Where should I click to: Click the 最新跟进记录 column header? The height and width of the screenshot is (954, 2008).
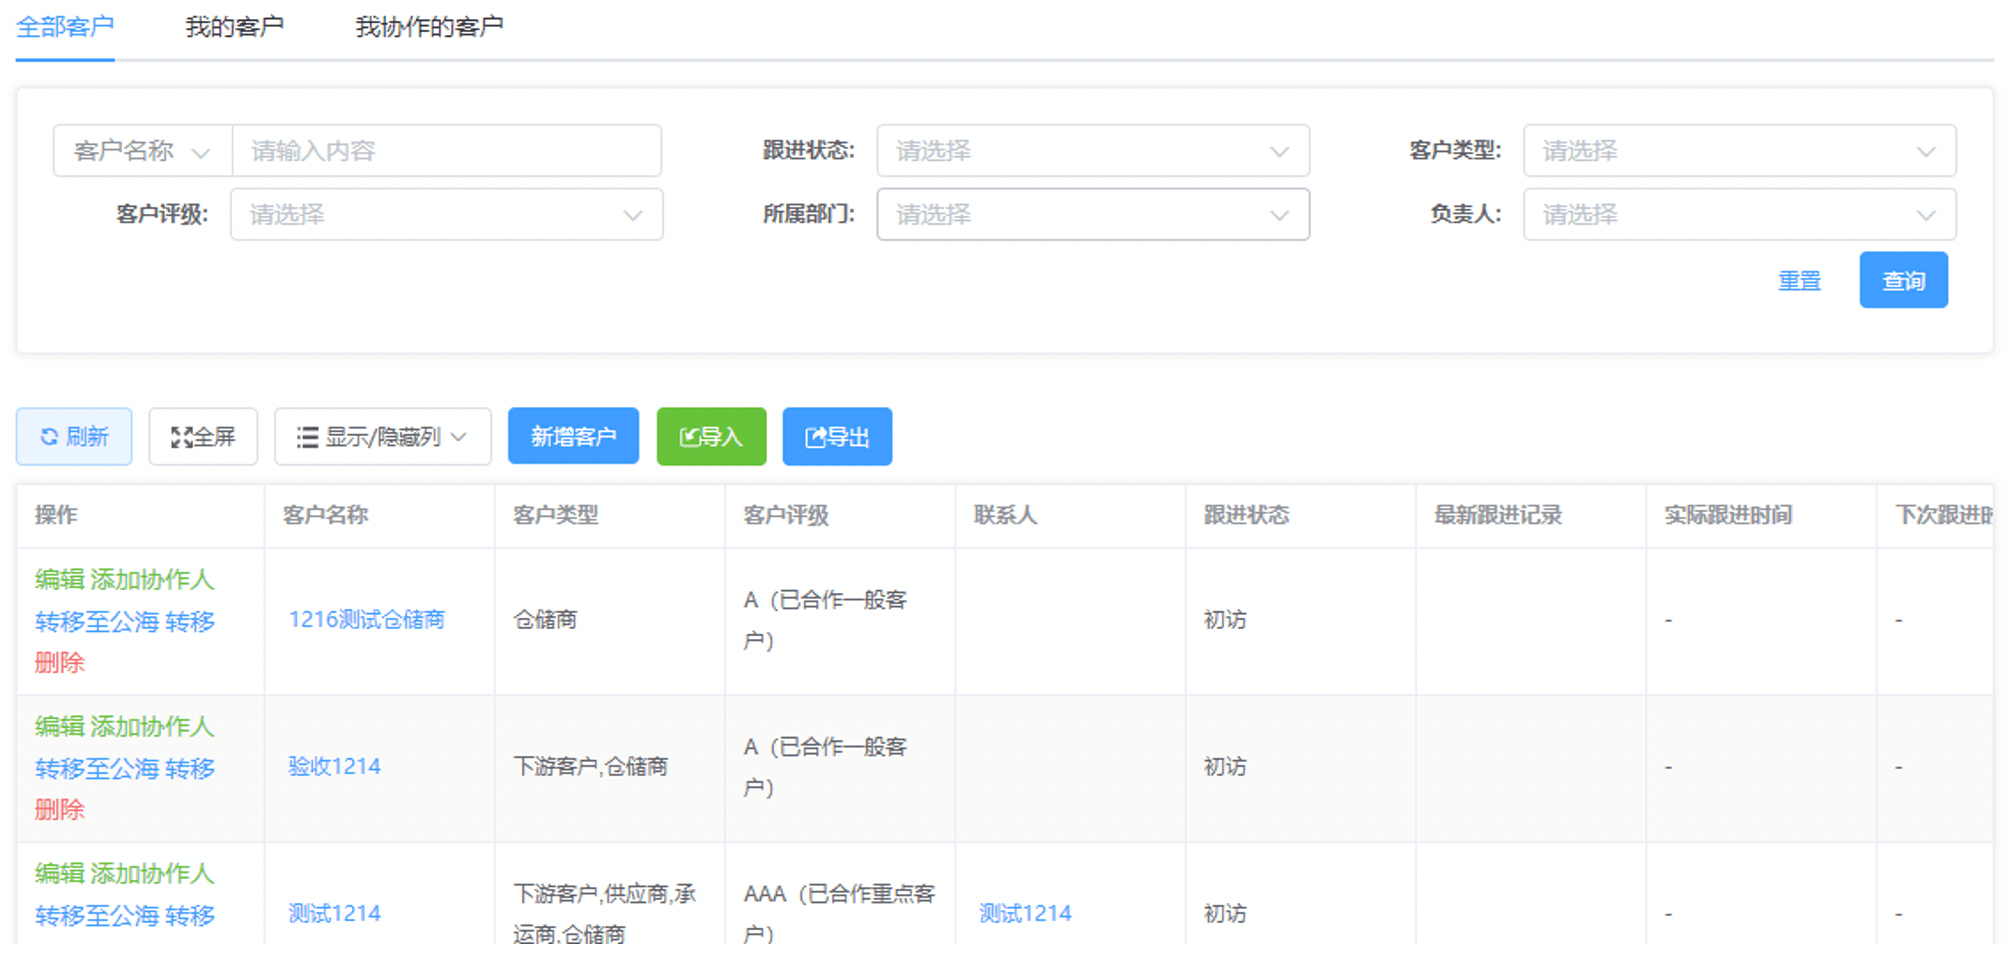pyautogui.click(x=1498, y=516)
